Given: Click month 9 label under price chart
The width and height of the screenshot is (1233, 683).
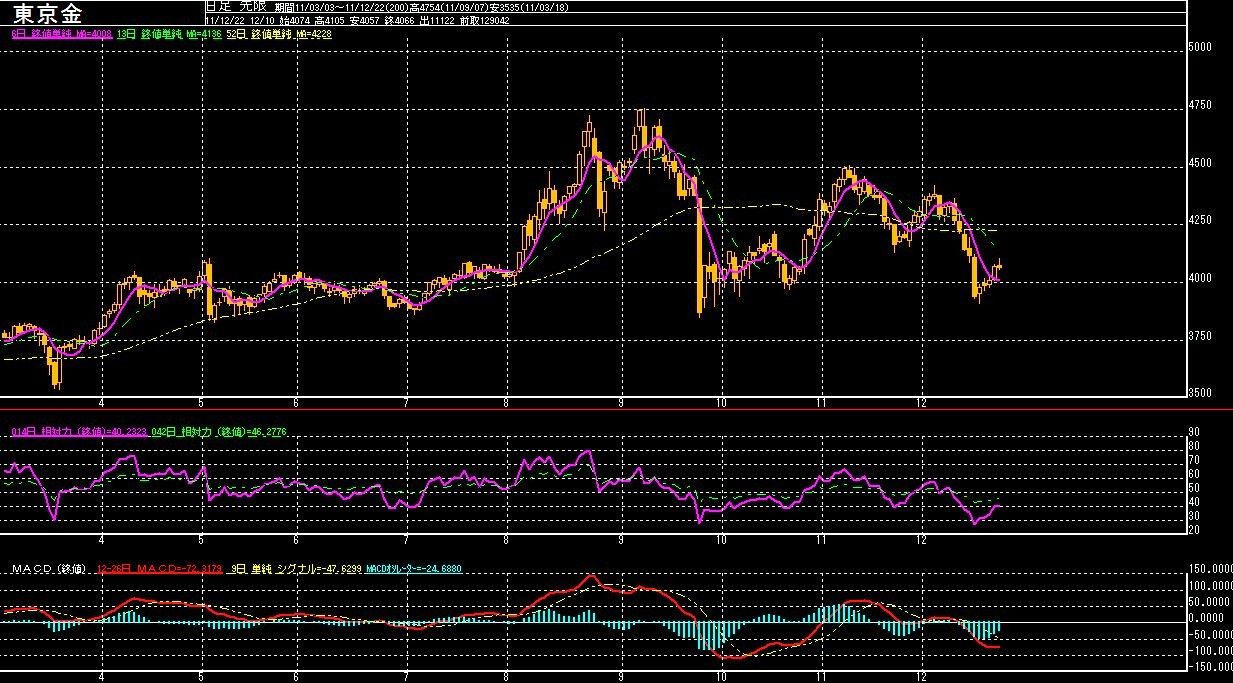Looking at the screenshot, I should point(621,402).
